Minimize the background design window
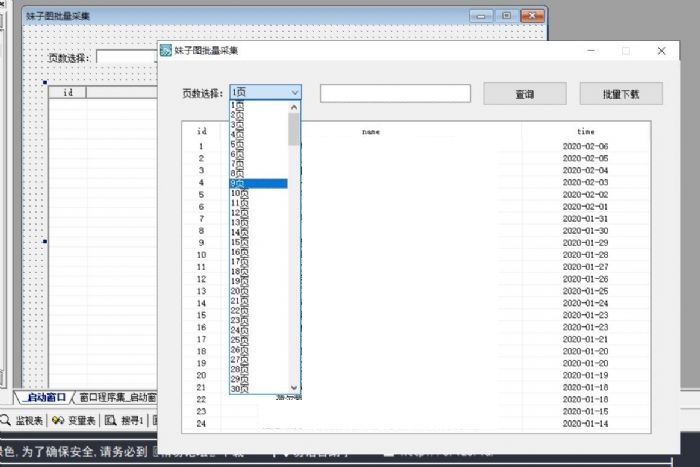Screen dimensions: 700x467 482,16
